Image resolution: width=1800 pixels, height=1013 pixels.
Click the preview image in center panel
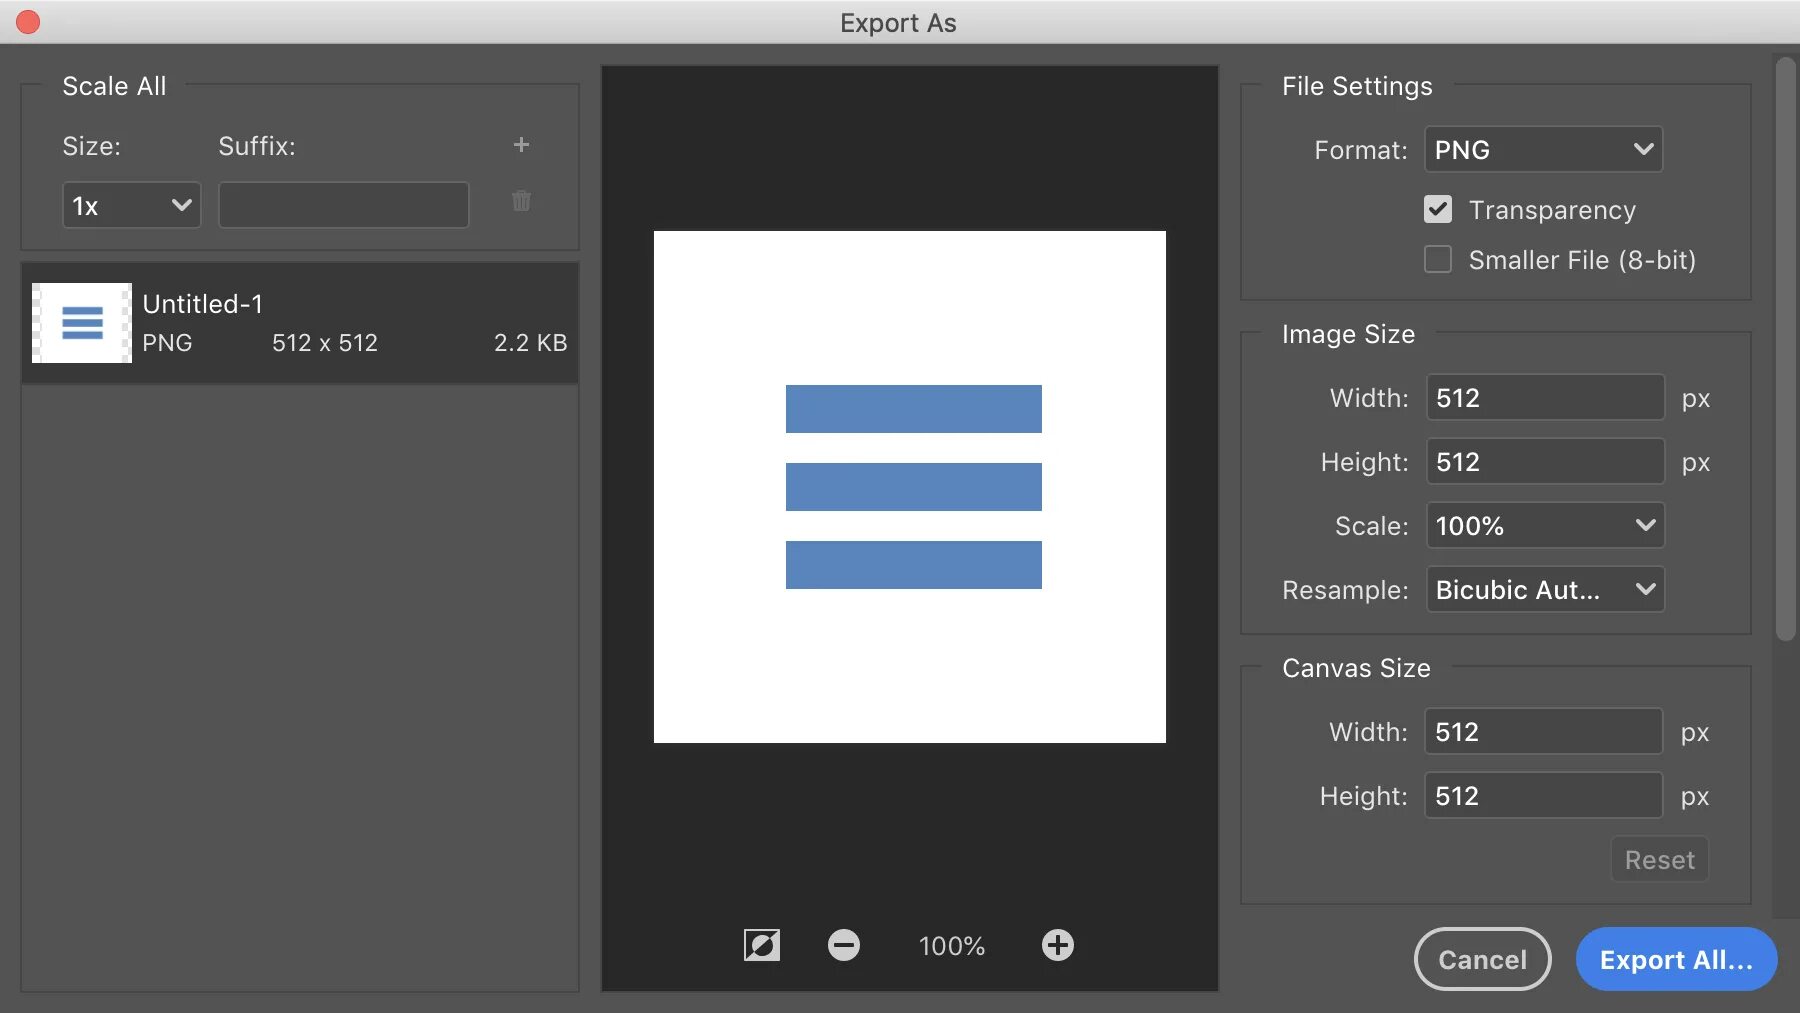click(x=910, y=487)
